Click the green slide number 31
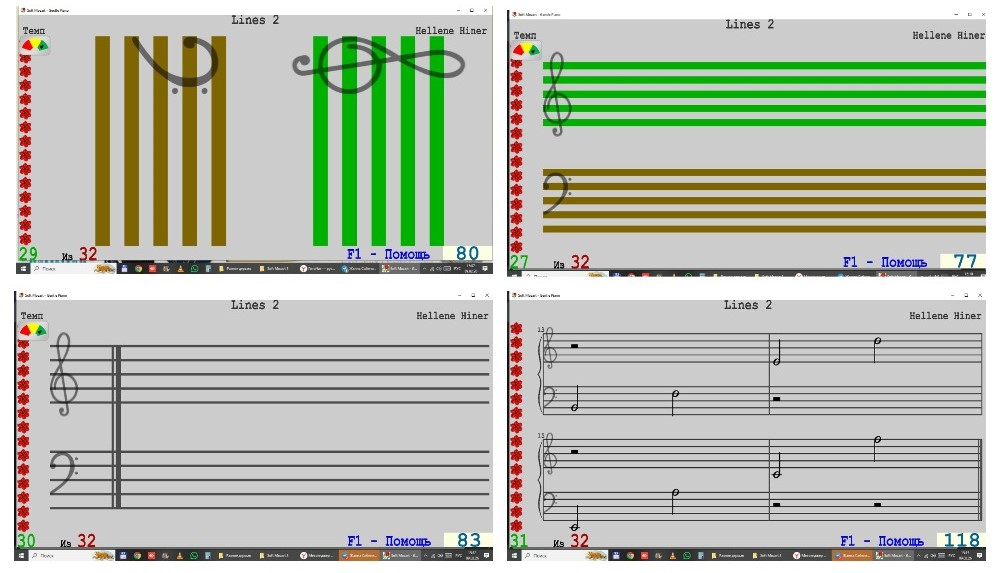1000x573 pixels. point(518,541)
